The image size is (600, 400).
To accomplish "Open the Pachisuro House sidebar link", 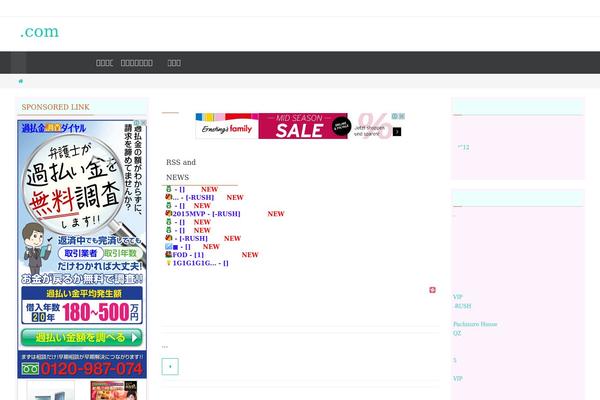I will (x=475, y=324).
